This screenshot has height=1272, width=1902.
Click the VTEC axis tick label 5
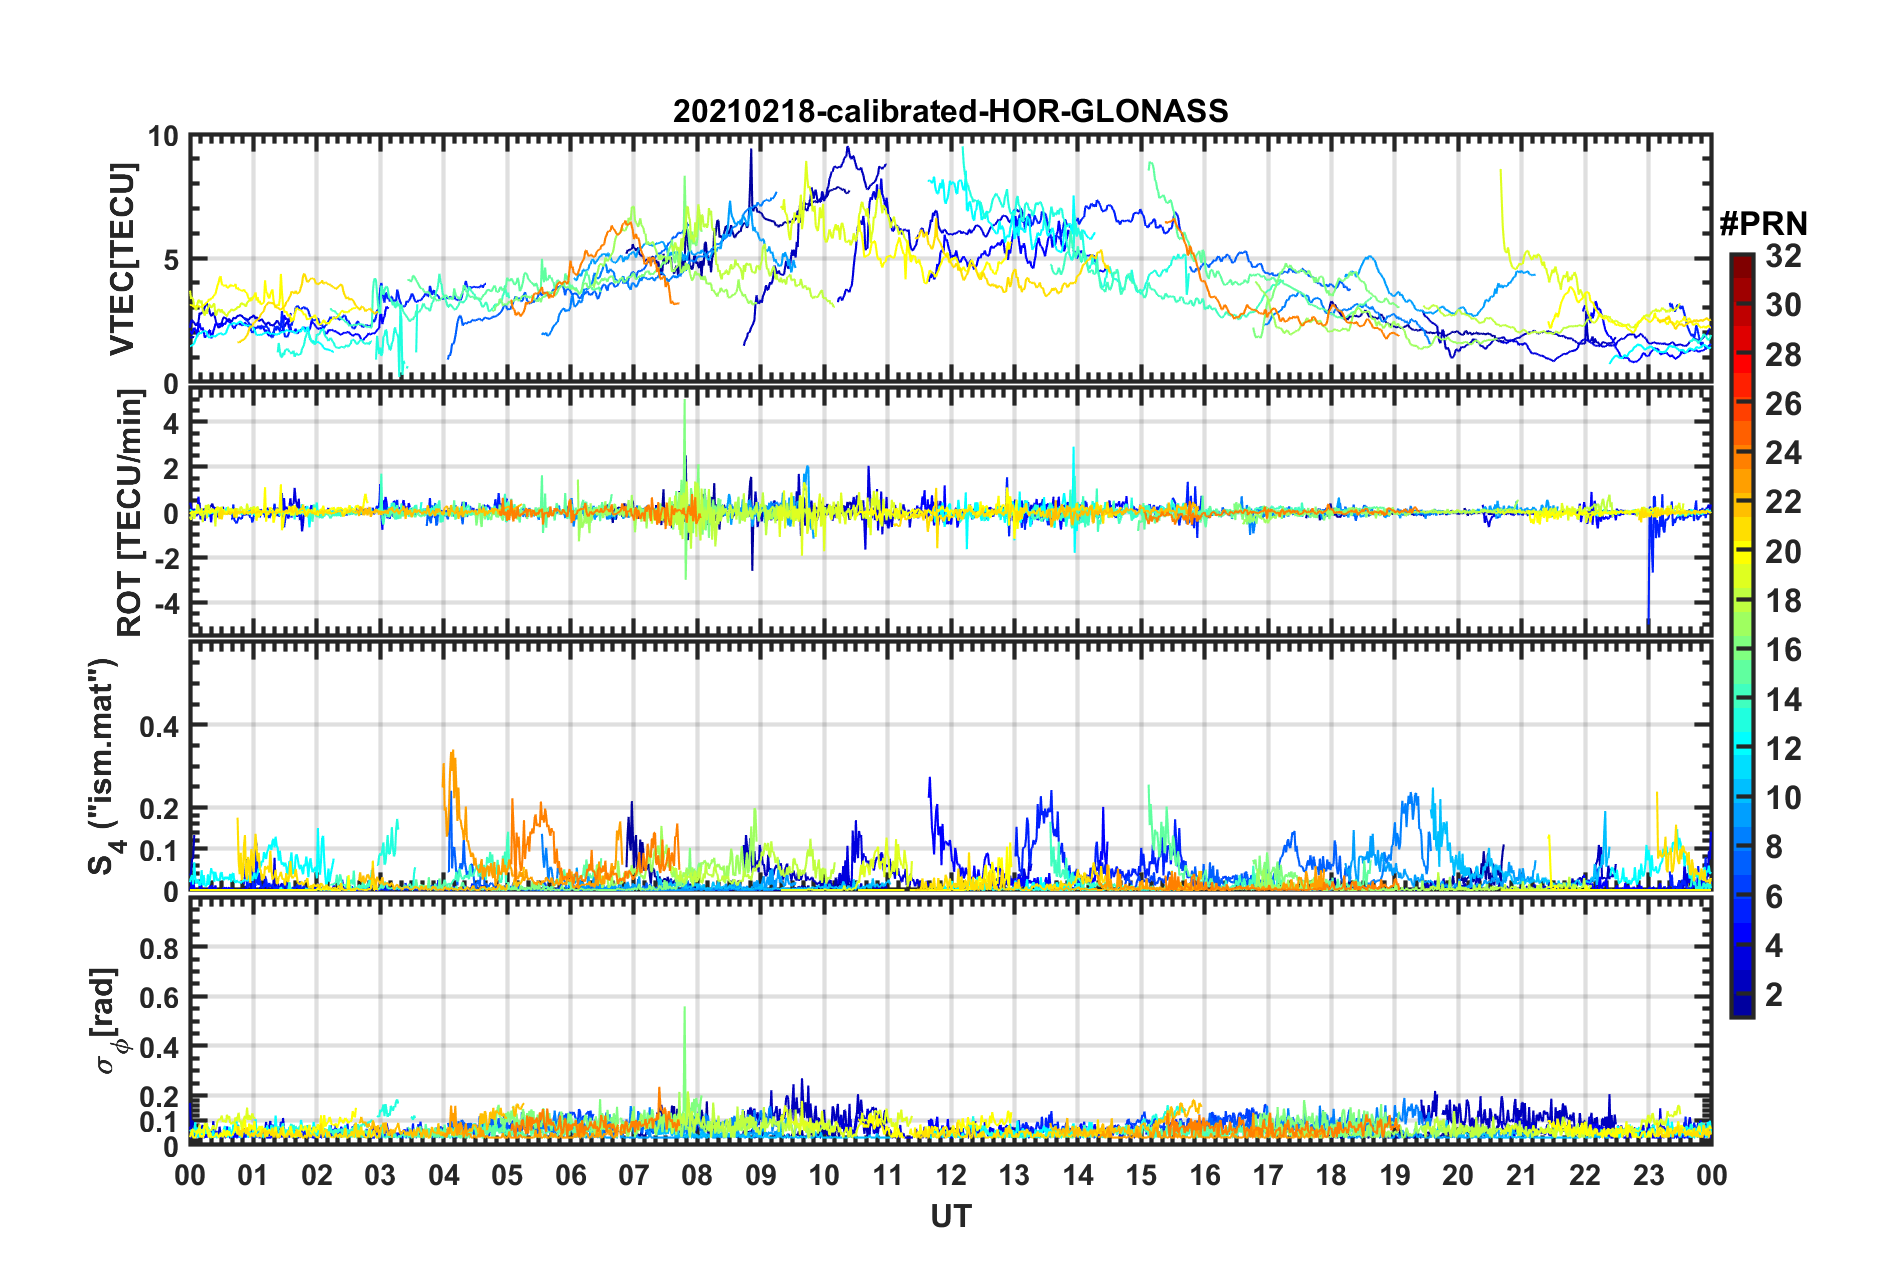click(171, 260)
